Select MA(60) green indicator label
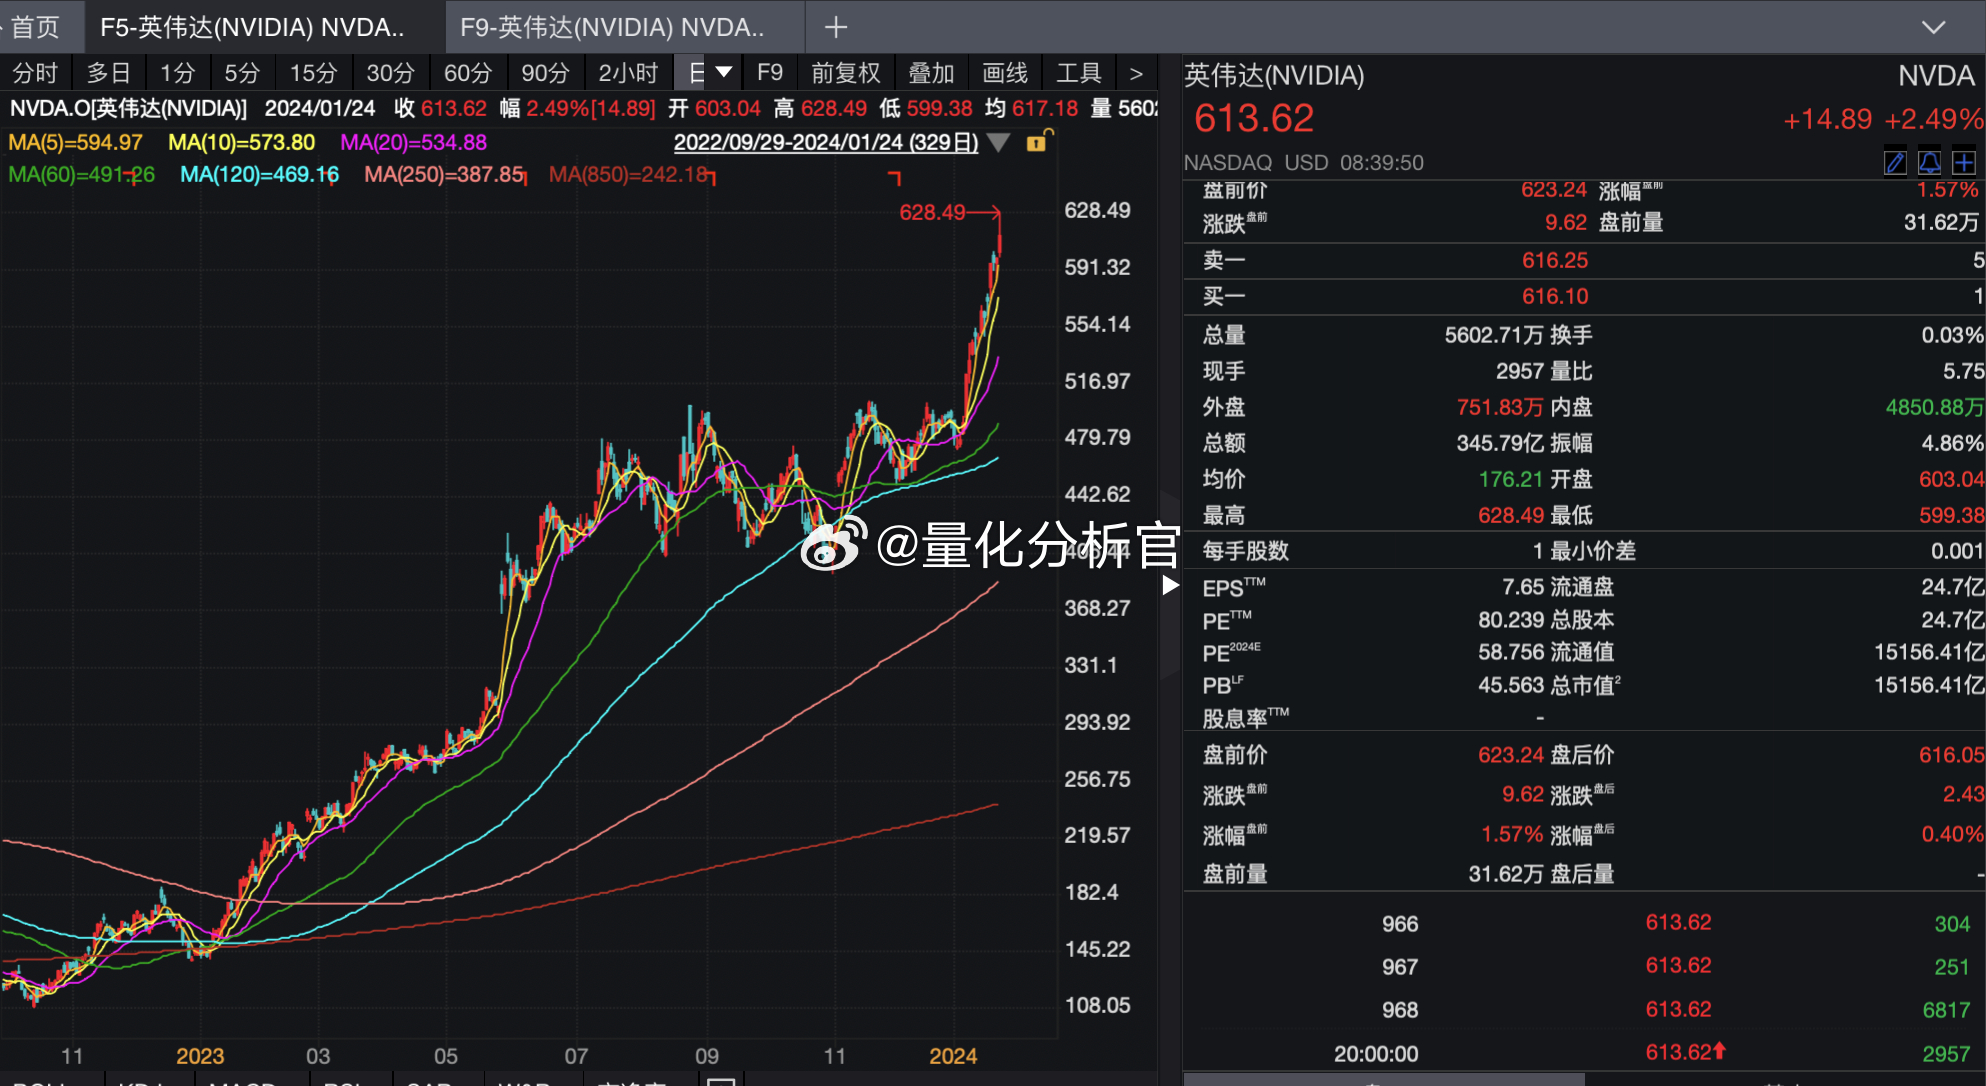 point(81,174)
